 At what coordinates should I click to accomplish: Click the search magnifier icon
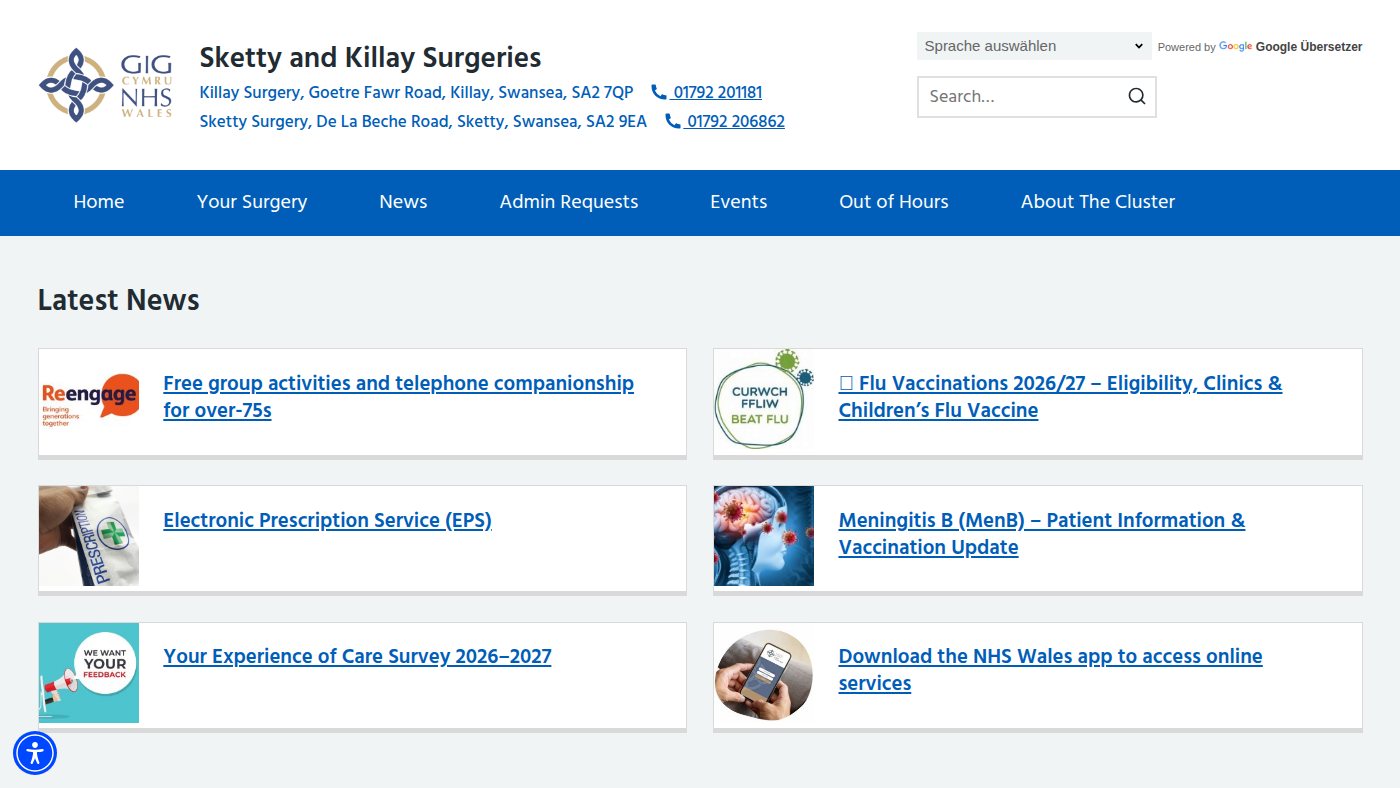[x=1137, y=97]
